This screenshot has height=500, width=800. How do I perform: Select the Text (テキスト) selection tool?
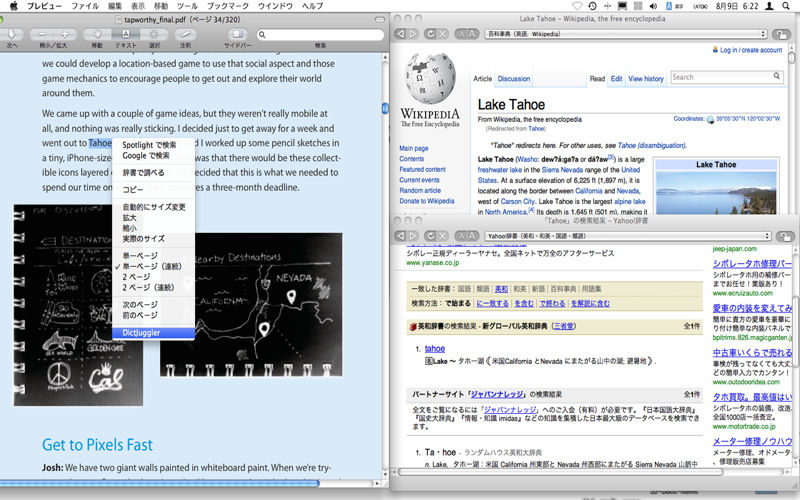pyautogui.click(x=125, y=35)
